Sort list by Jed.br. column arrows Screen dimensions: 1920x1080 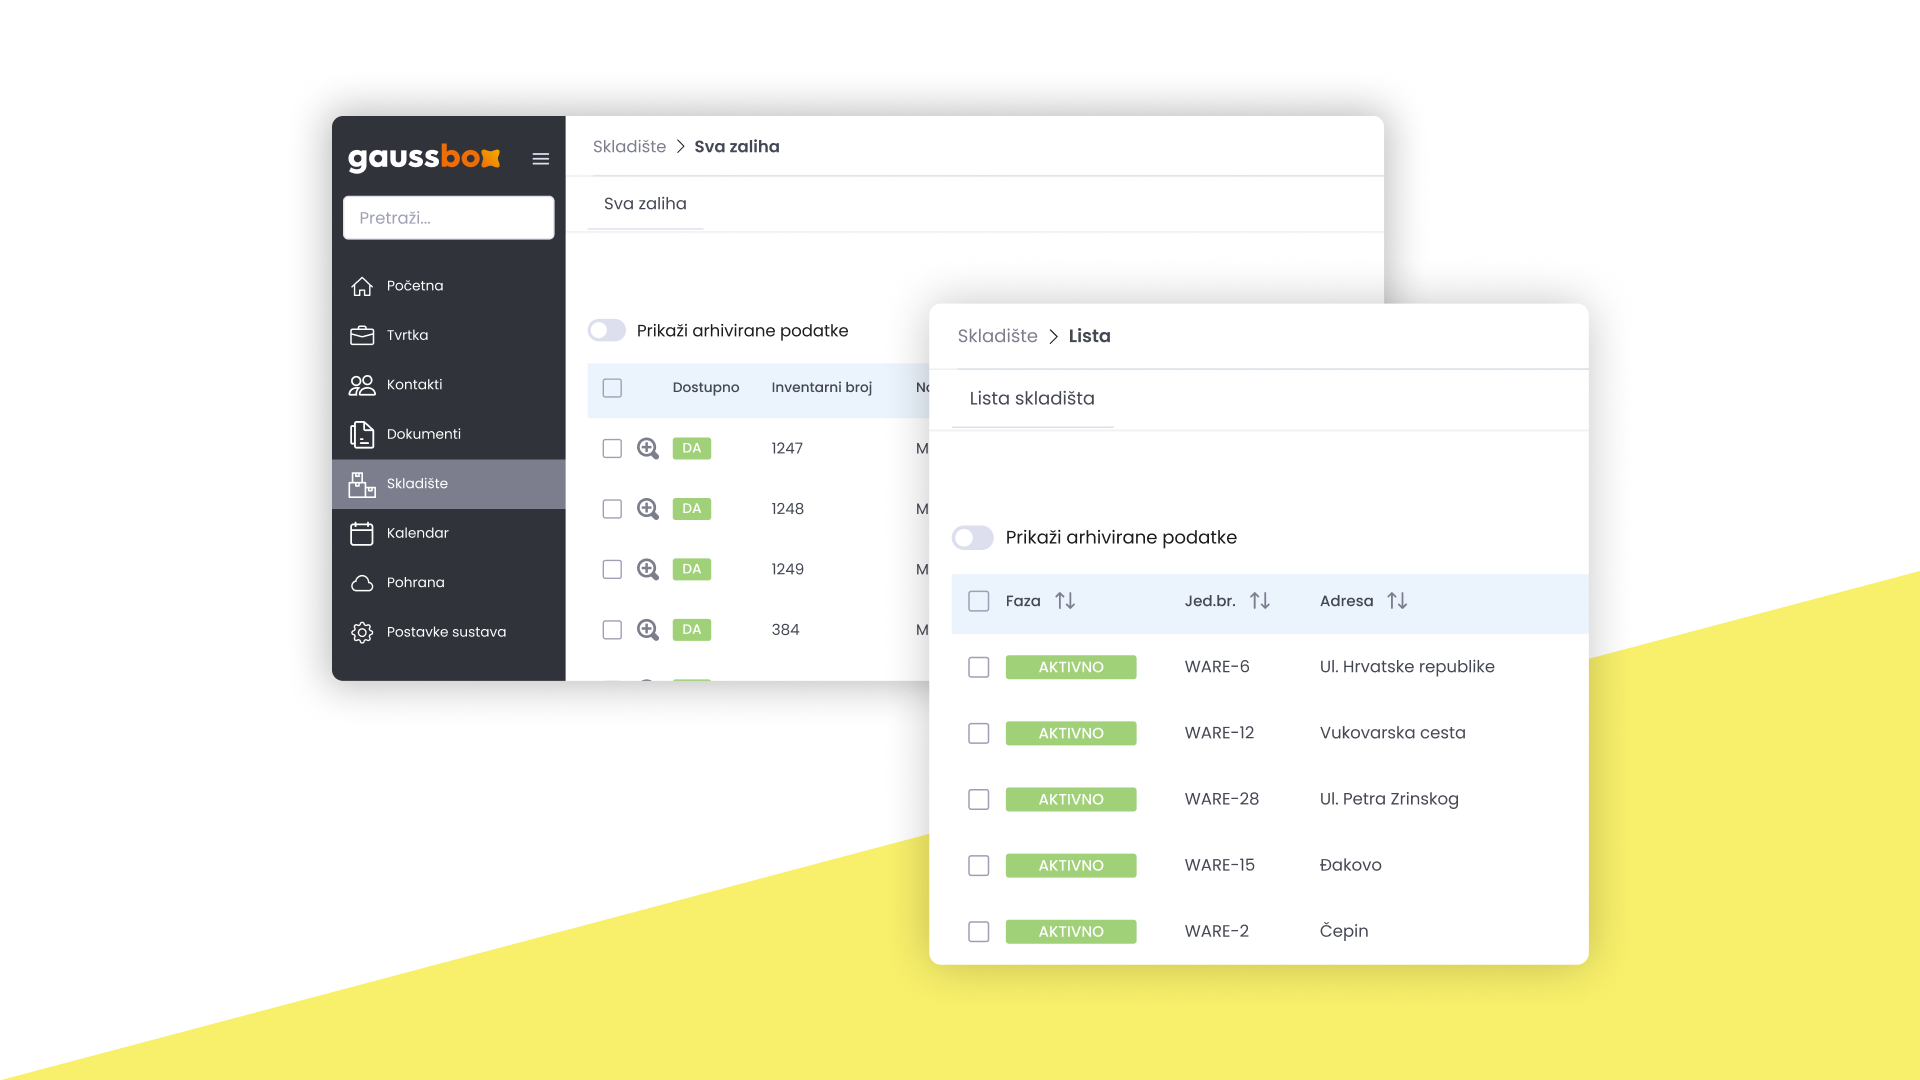pos(1260,601)
